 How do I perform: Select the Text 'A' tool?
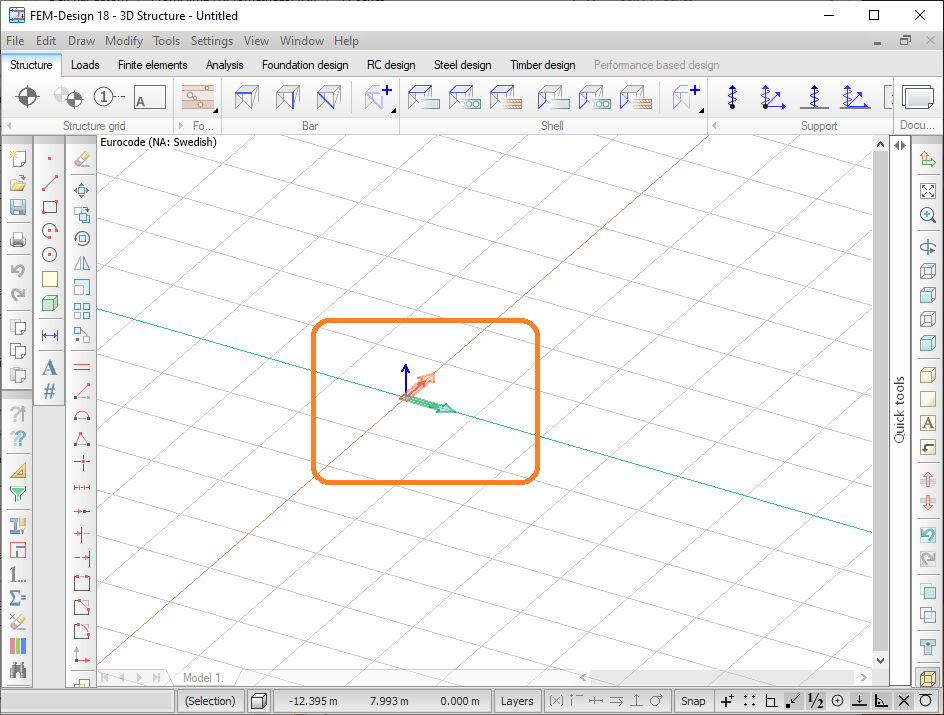click(x=49, y=367)
